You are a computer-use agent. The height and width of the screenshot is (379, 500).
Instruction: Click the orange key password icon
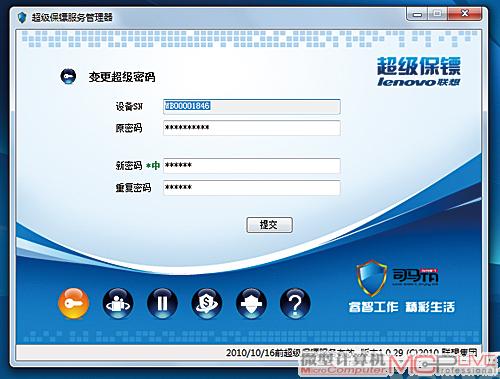pos(73,304)
